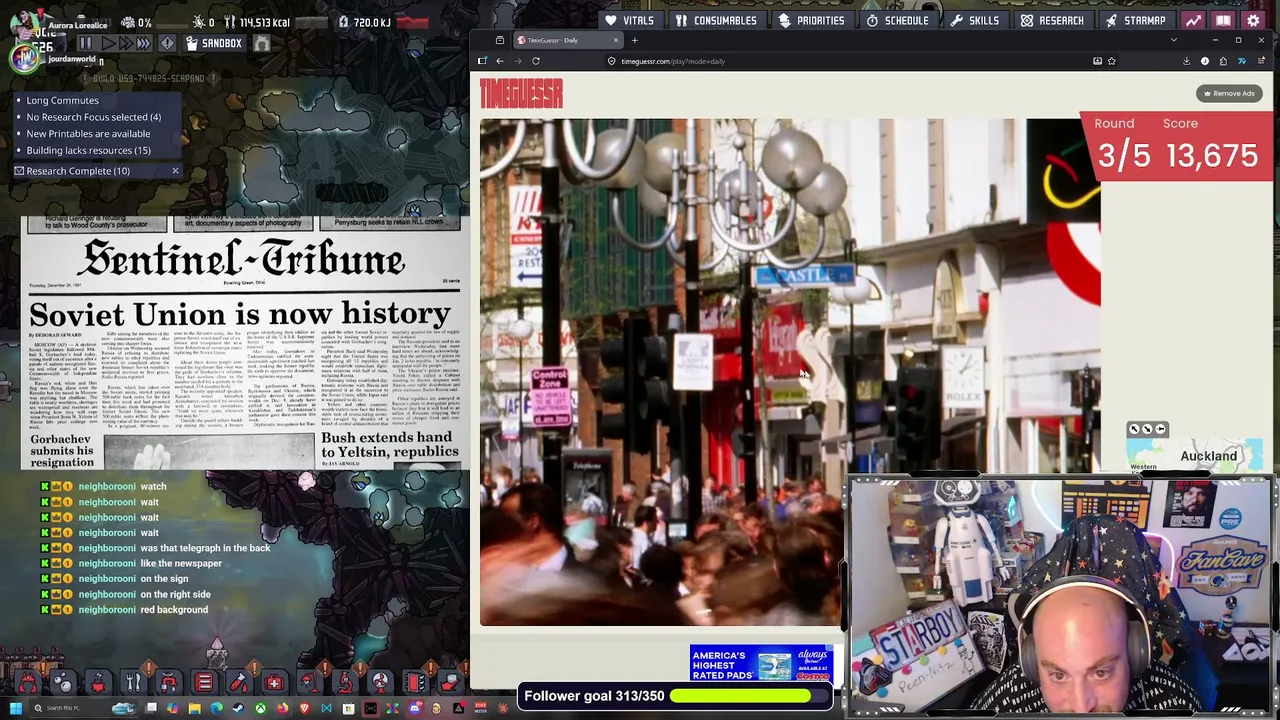The width and height of the screenshot is (1280, 720).
Task: Switch to the TimeGuessr - Daily tab
Action: click(567, 40)
